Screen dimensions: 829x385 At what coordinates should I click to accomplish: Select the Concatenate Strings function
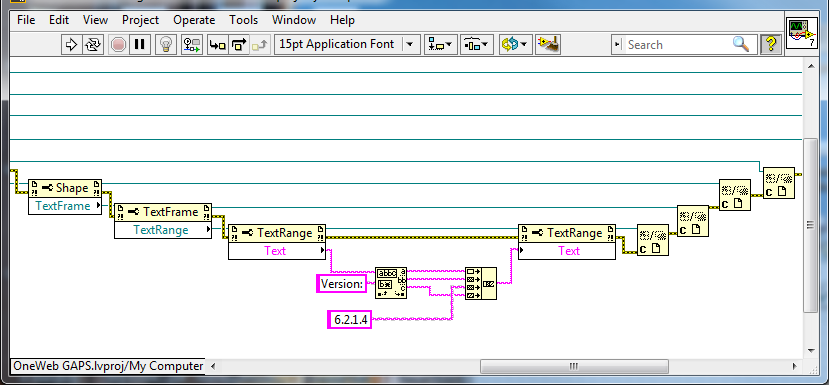(481, 283)
